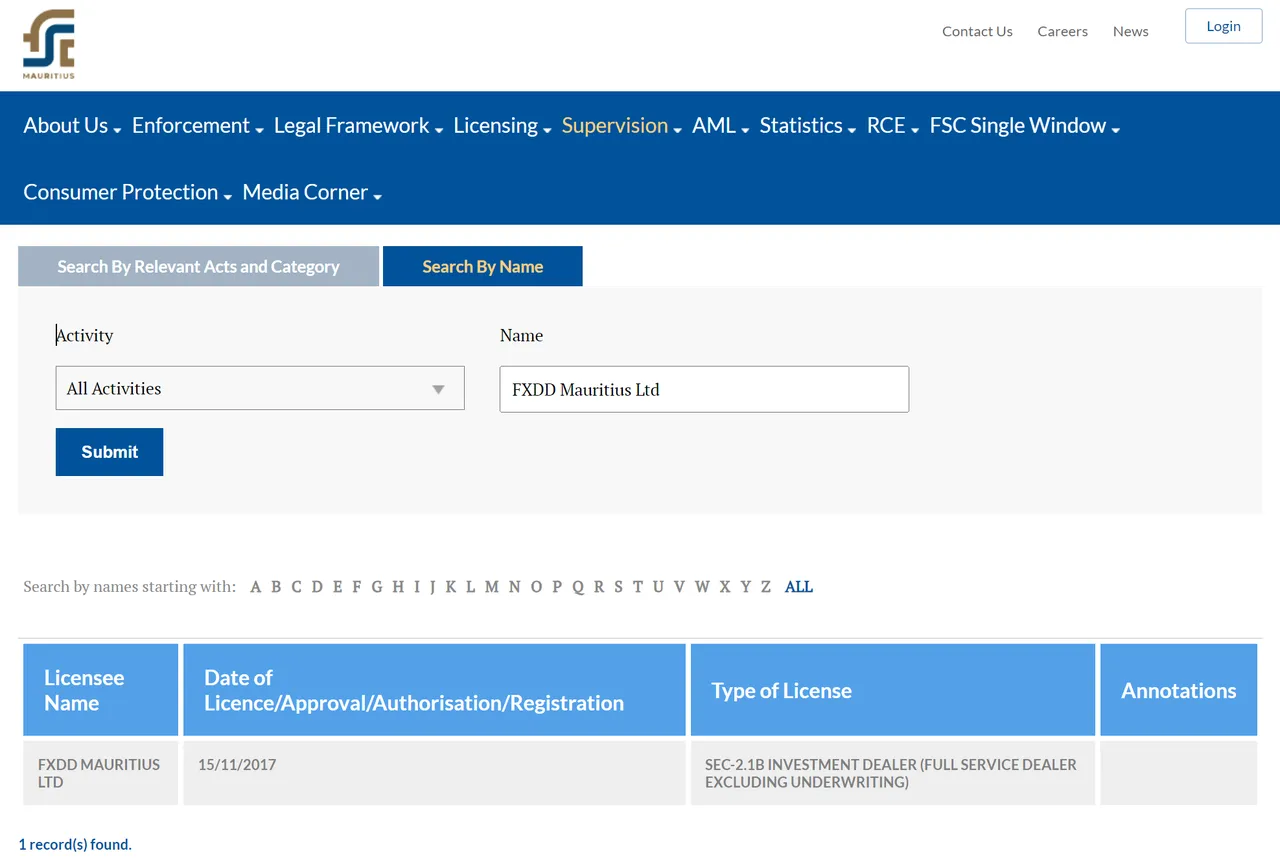Filter names starting with letter X

click(x=725, y=587)
